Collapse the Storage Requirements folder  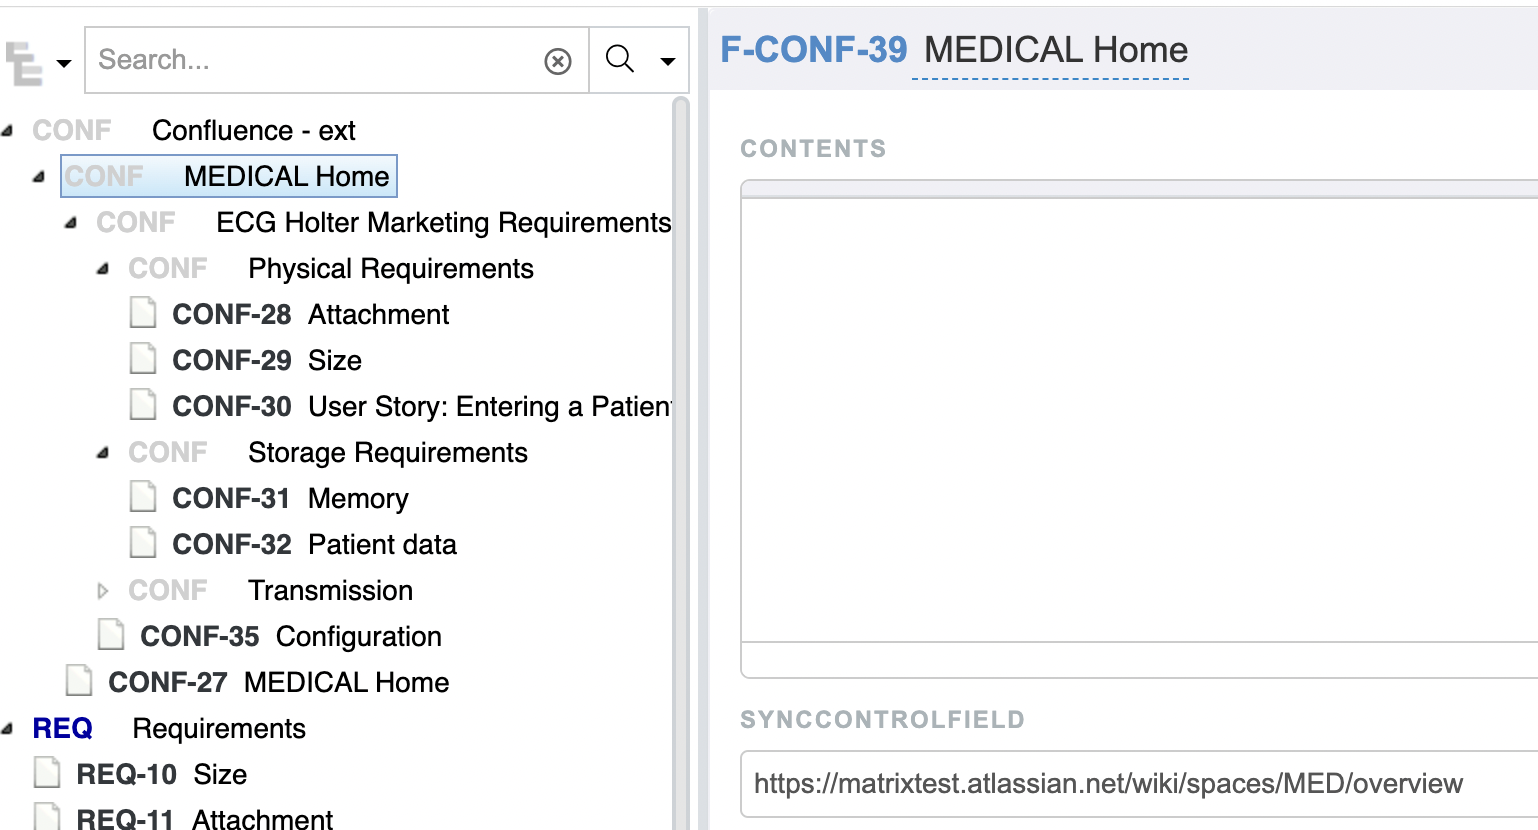click(x=102, y=453)
